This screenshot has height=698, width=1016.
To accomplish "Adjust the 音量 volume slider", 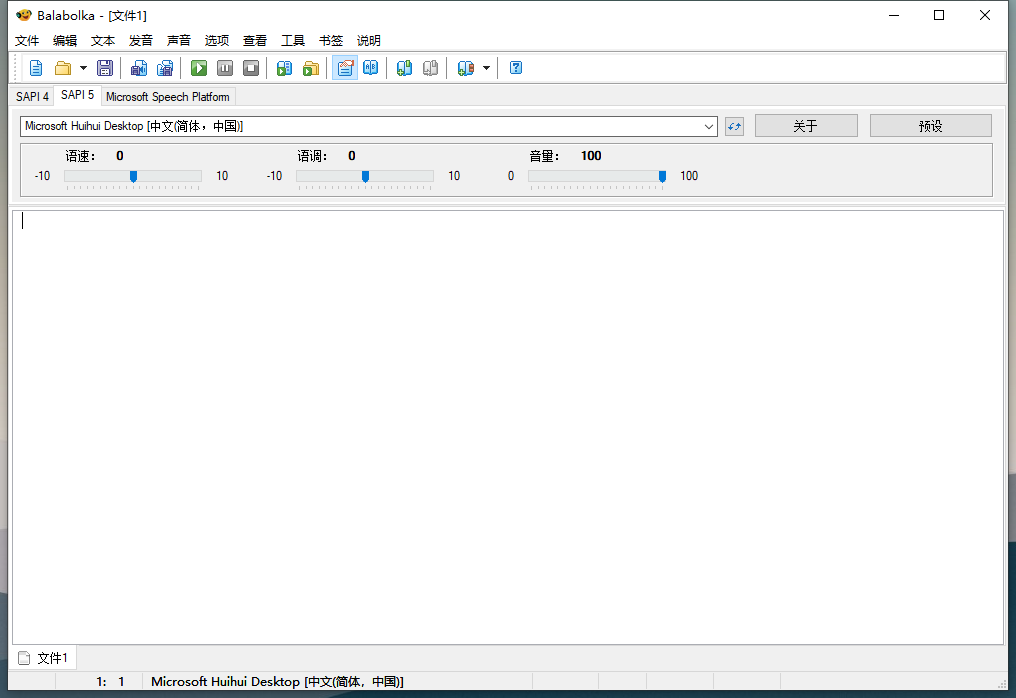I will point(662,176).
